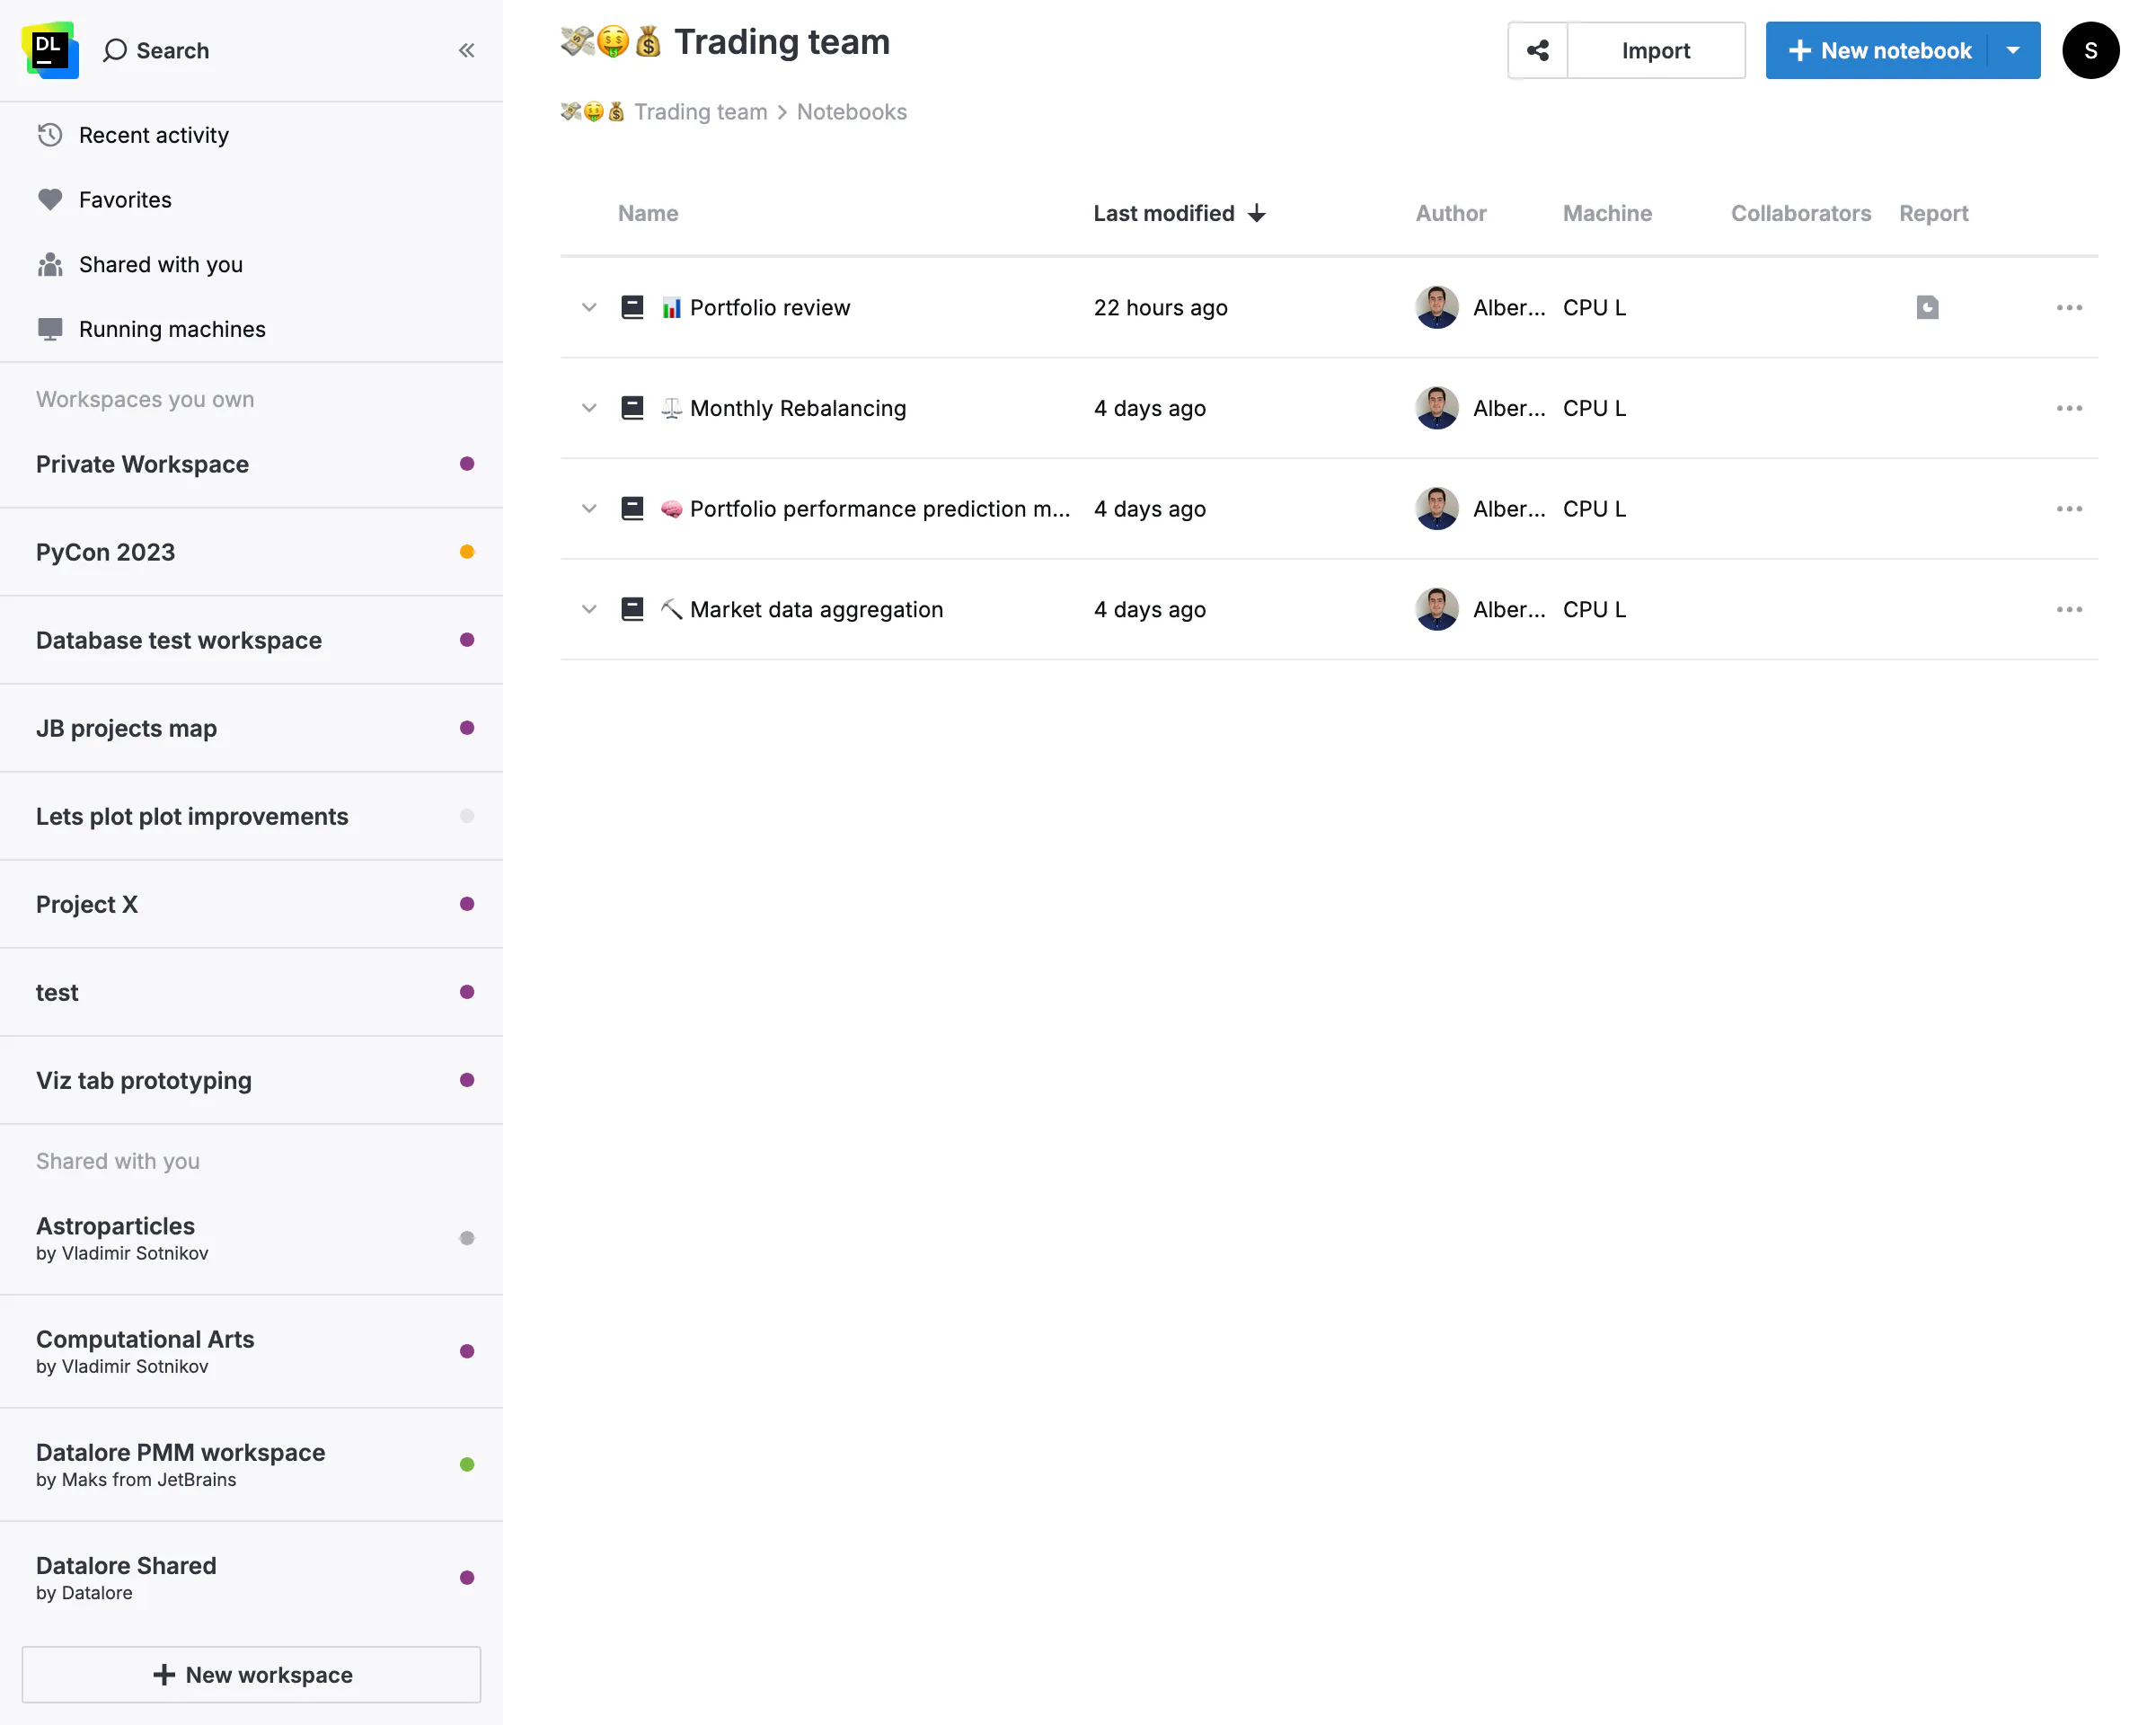Open the New notebook dropdown arrow
Screen dimensions: 2156x1725
click(x=2013, y=50)
